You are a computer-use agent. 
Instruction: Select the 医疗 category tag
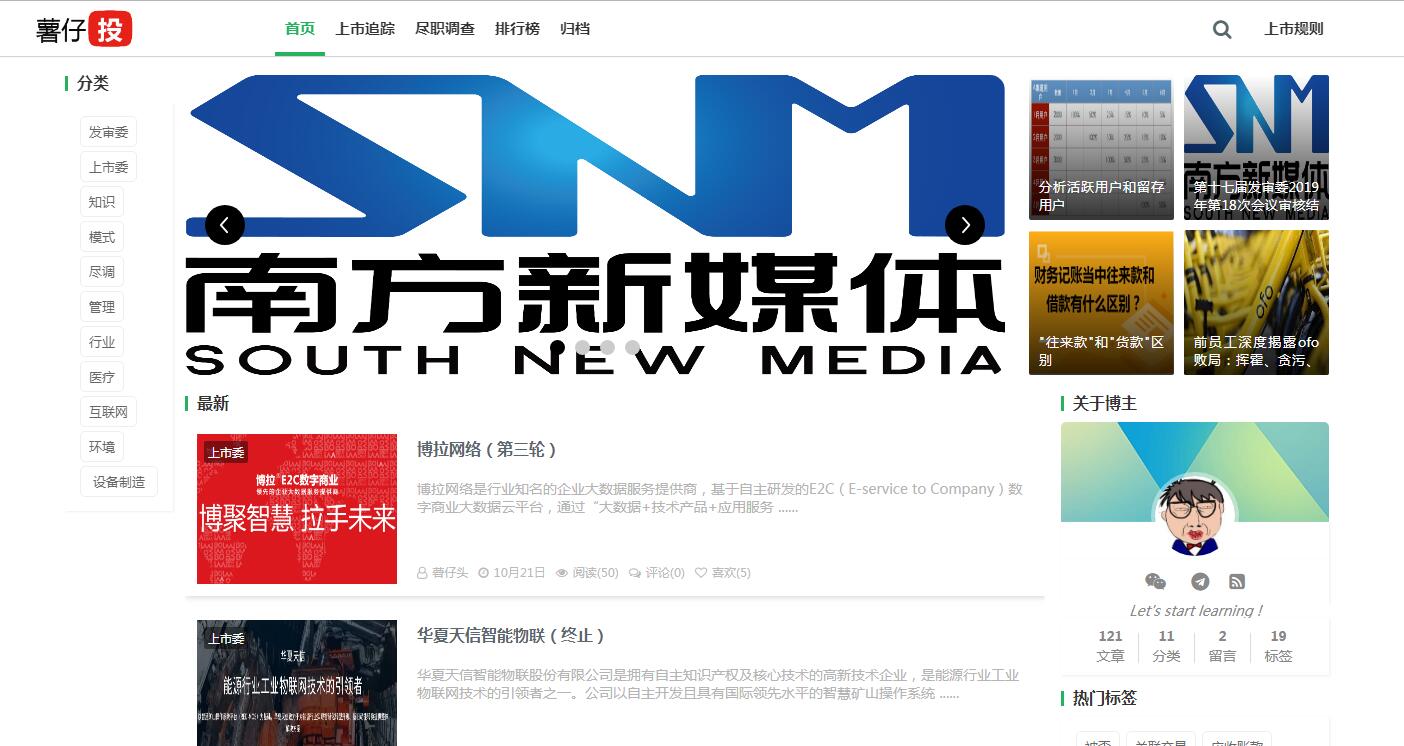(x=102, y=377)
